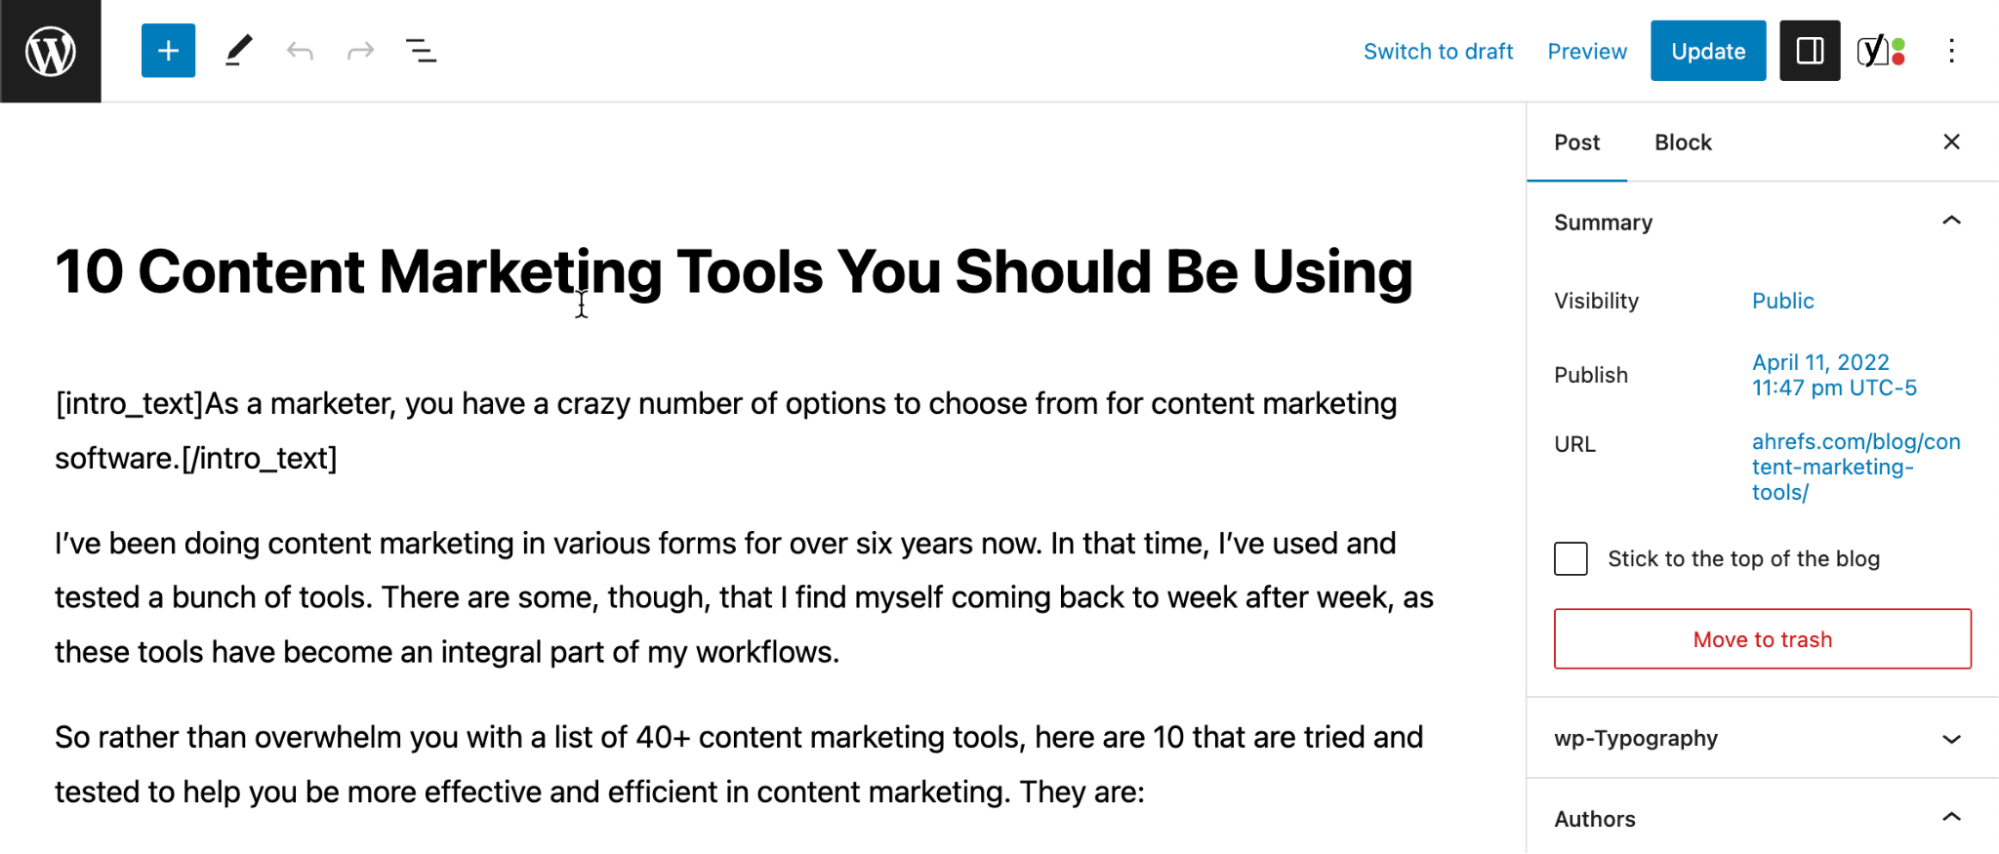Check Stick to the top of the blog

[1571, 559]
